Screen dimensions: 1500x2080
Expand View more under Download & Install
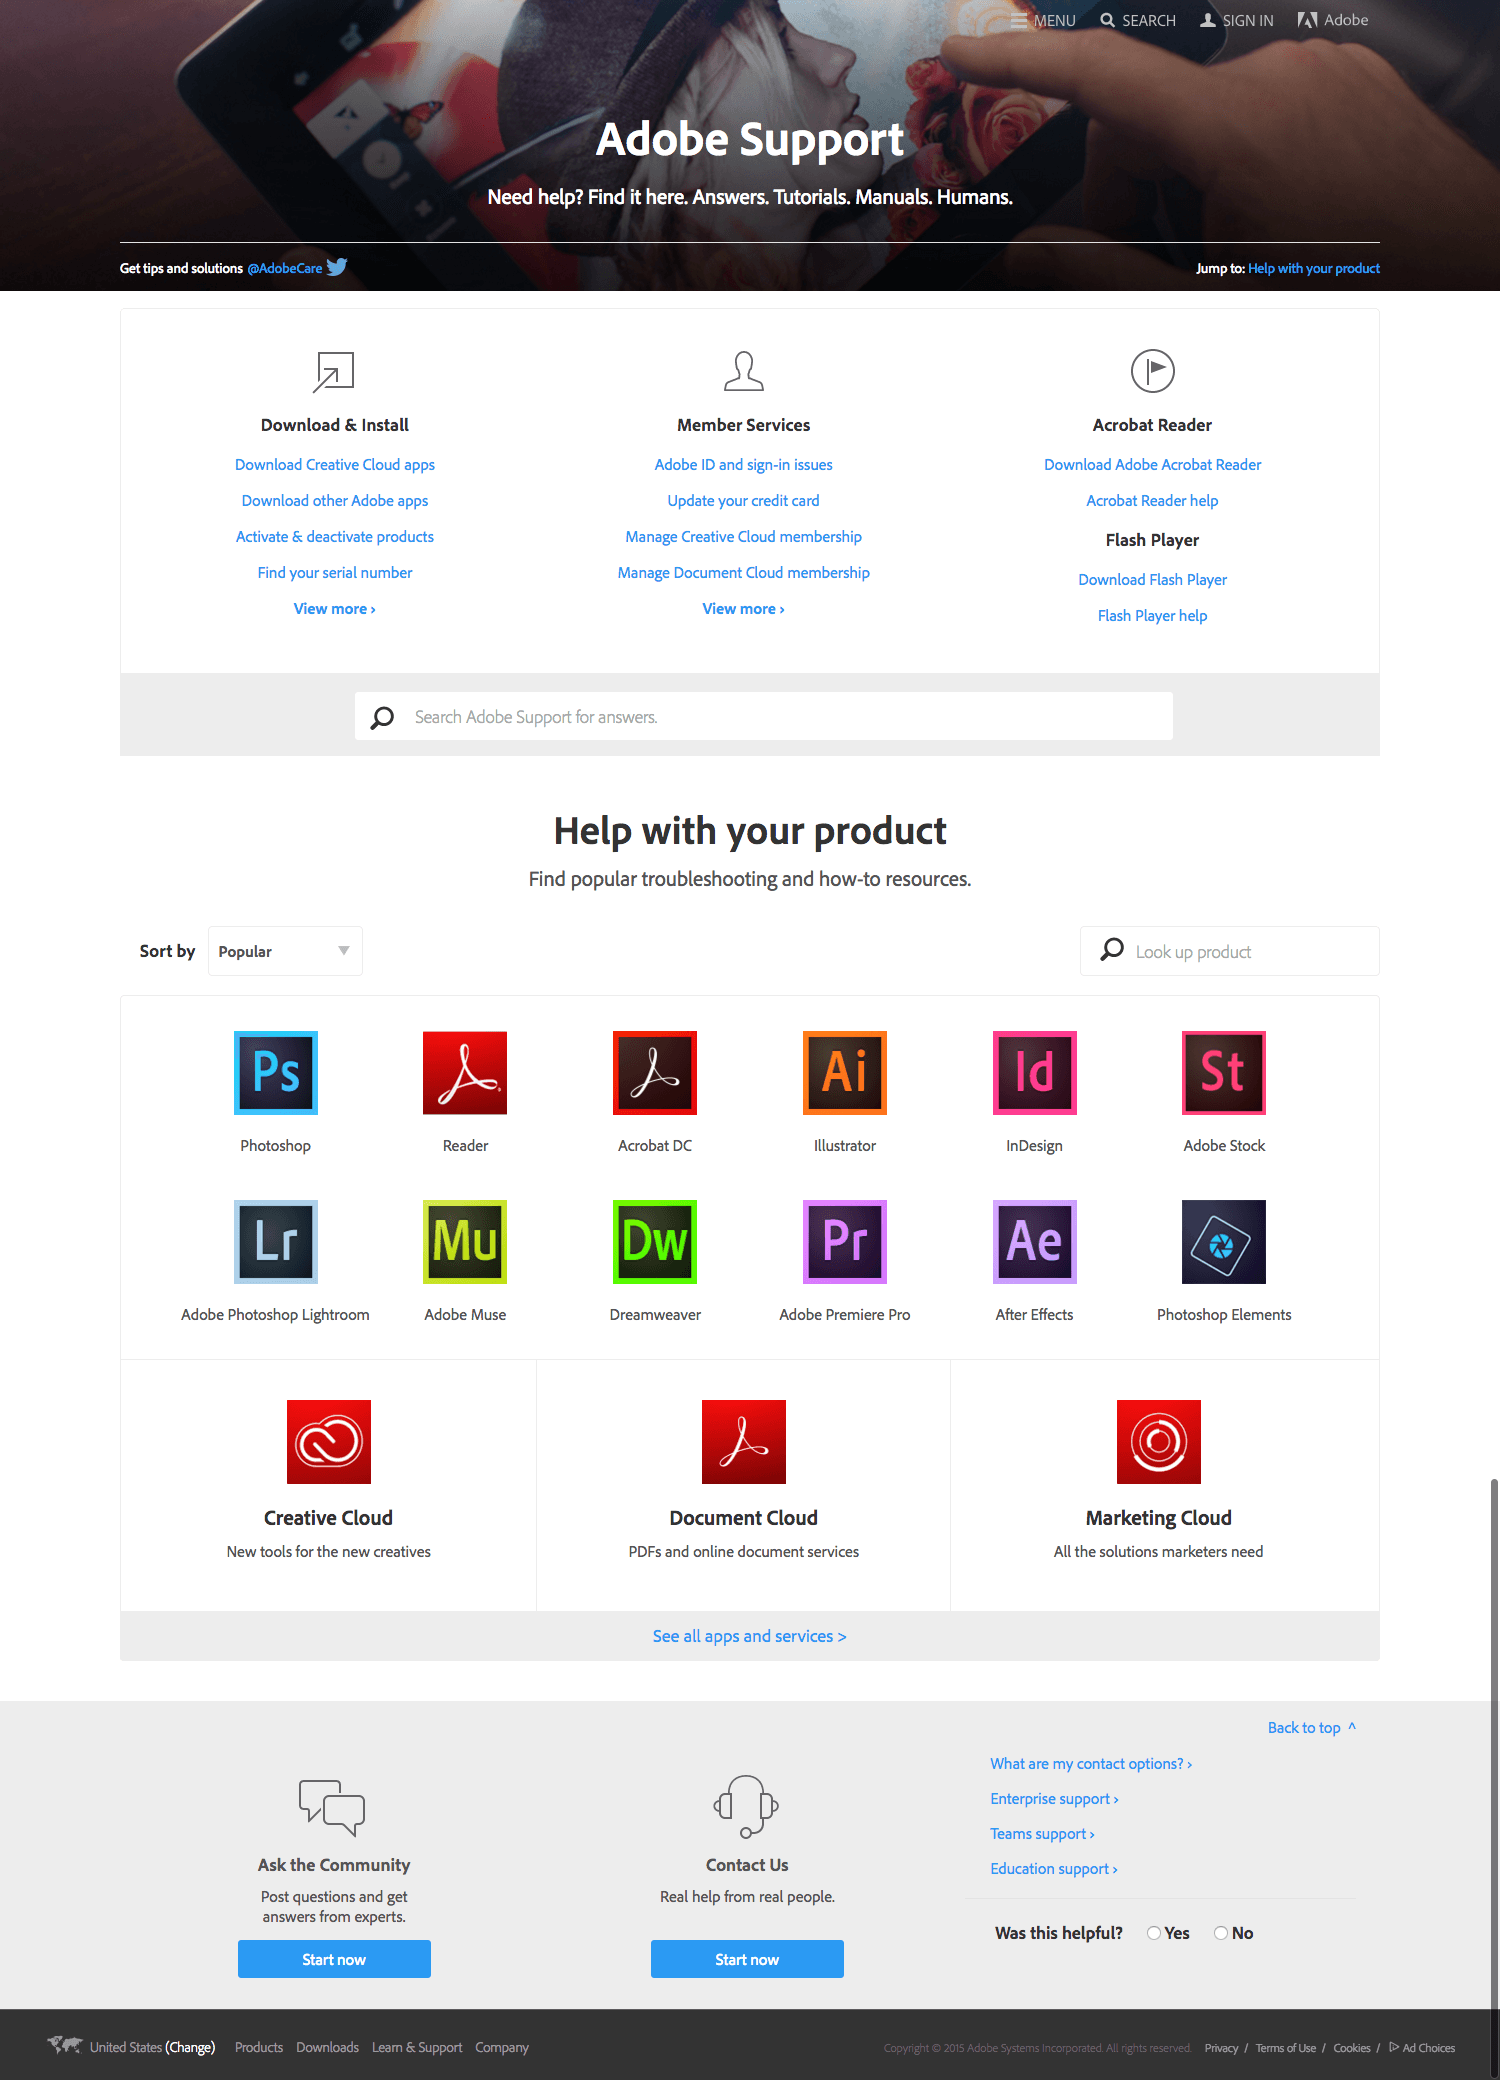pyautogui.click(x=335, y=609)
